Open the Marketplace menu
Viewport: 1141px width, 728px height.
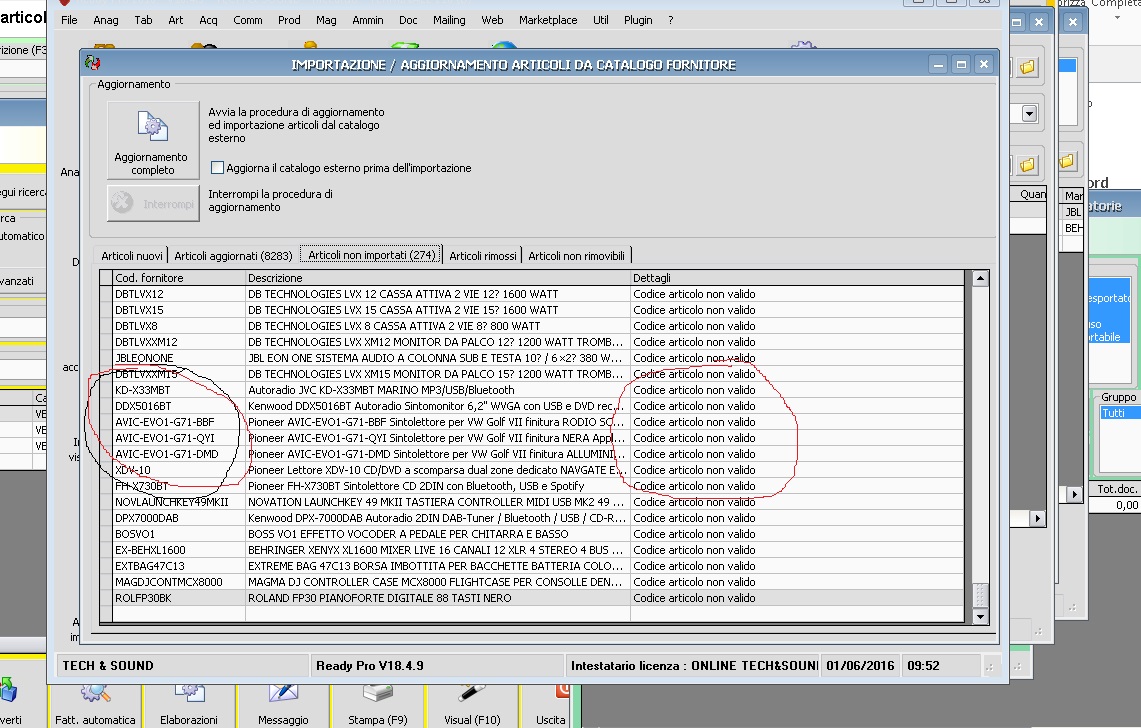pyautogui.click(x=548, y=20)
